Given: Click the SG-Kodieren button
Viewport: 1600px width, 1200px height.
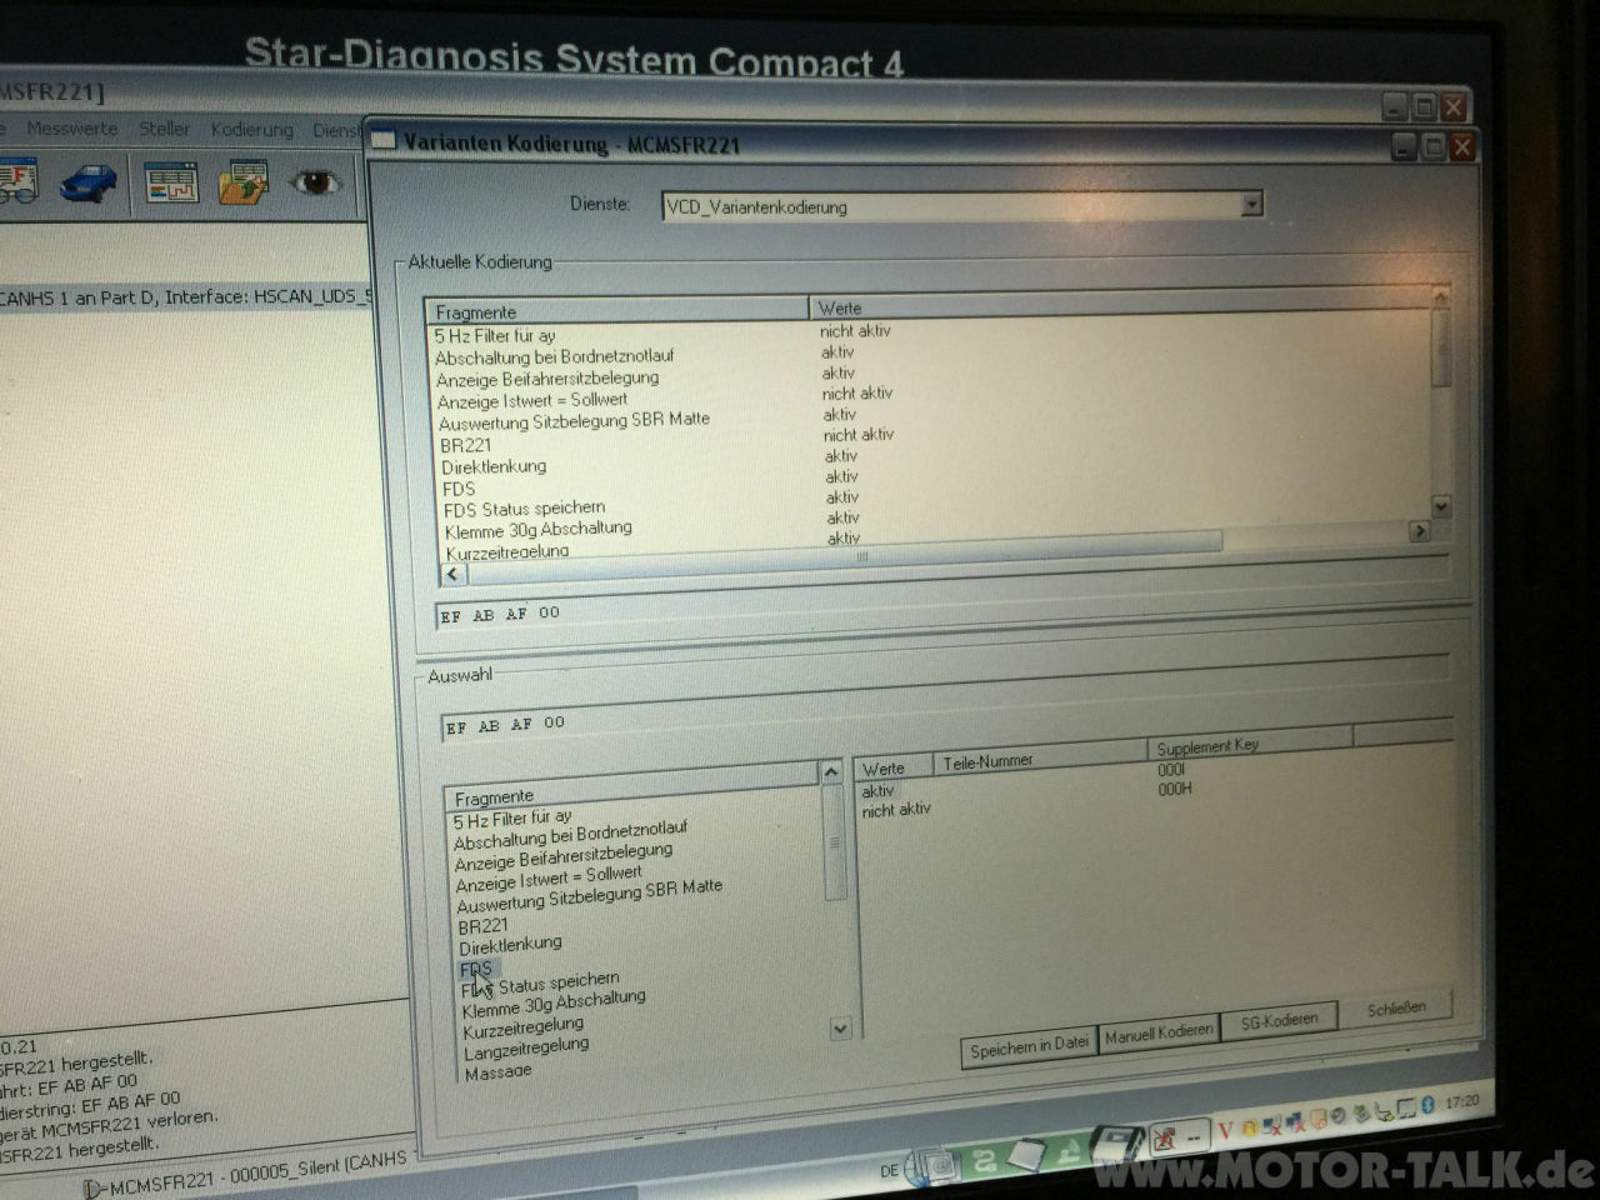Looking at the screenshot, I should pos(1279,1021).
